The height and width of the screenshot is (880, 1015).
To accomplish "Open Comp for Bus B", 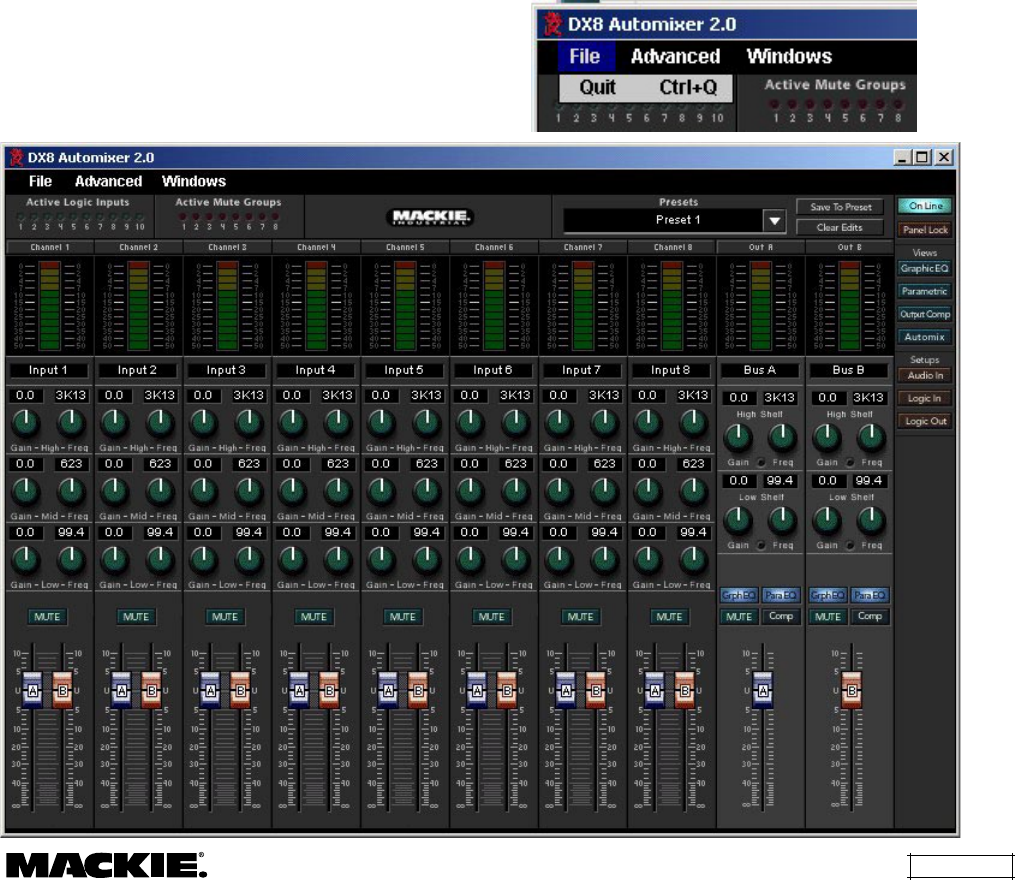I will [869, 616].
